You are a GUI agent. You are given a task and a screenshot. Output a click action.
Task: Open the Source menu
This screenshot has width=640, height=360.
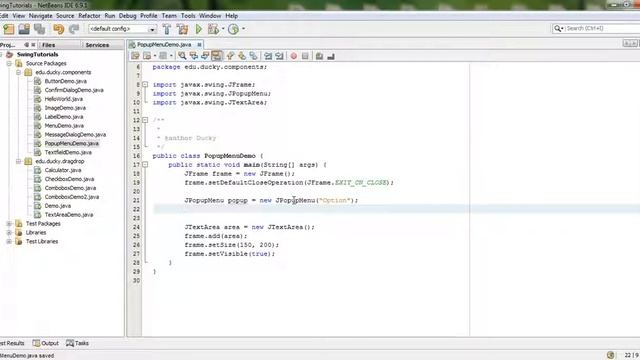pyautogui.click(x=65, y=16)
